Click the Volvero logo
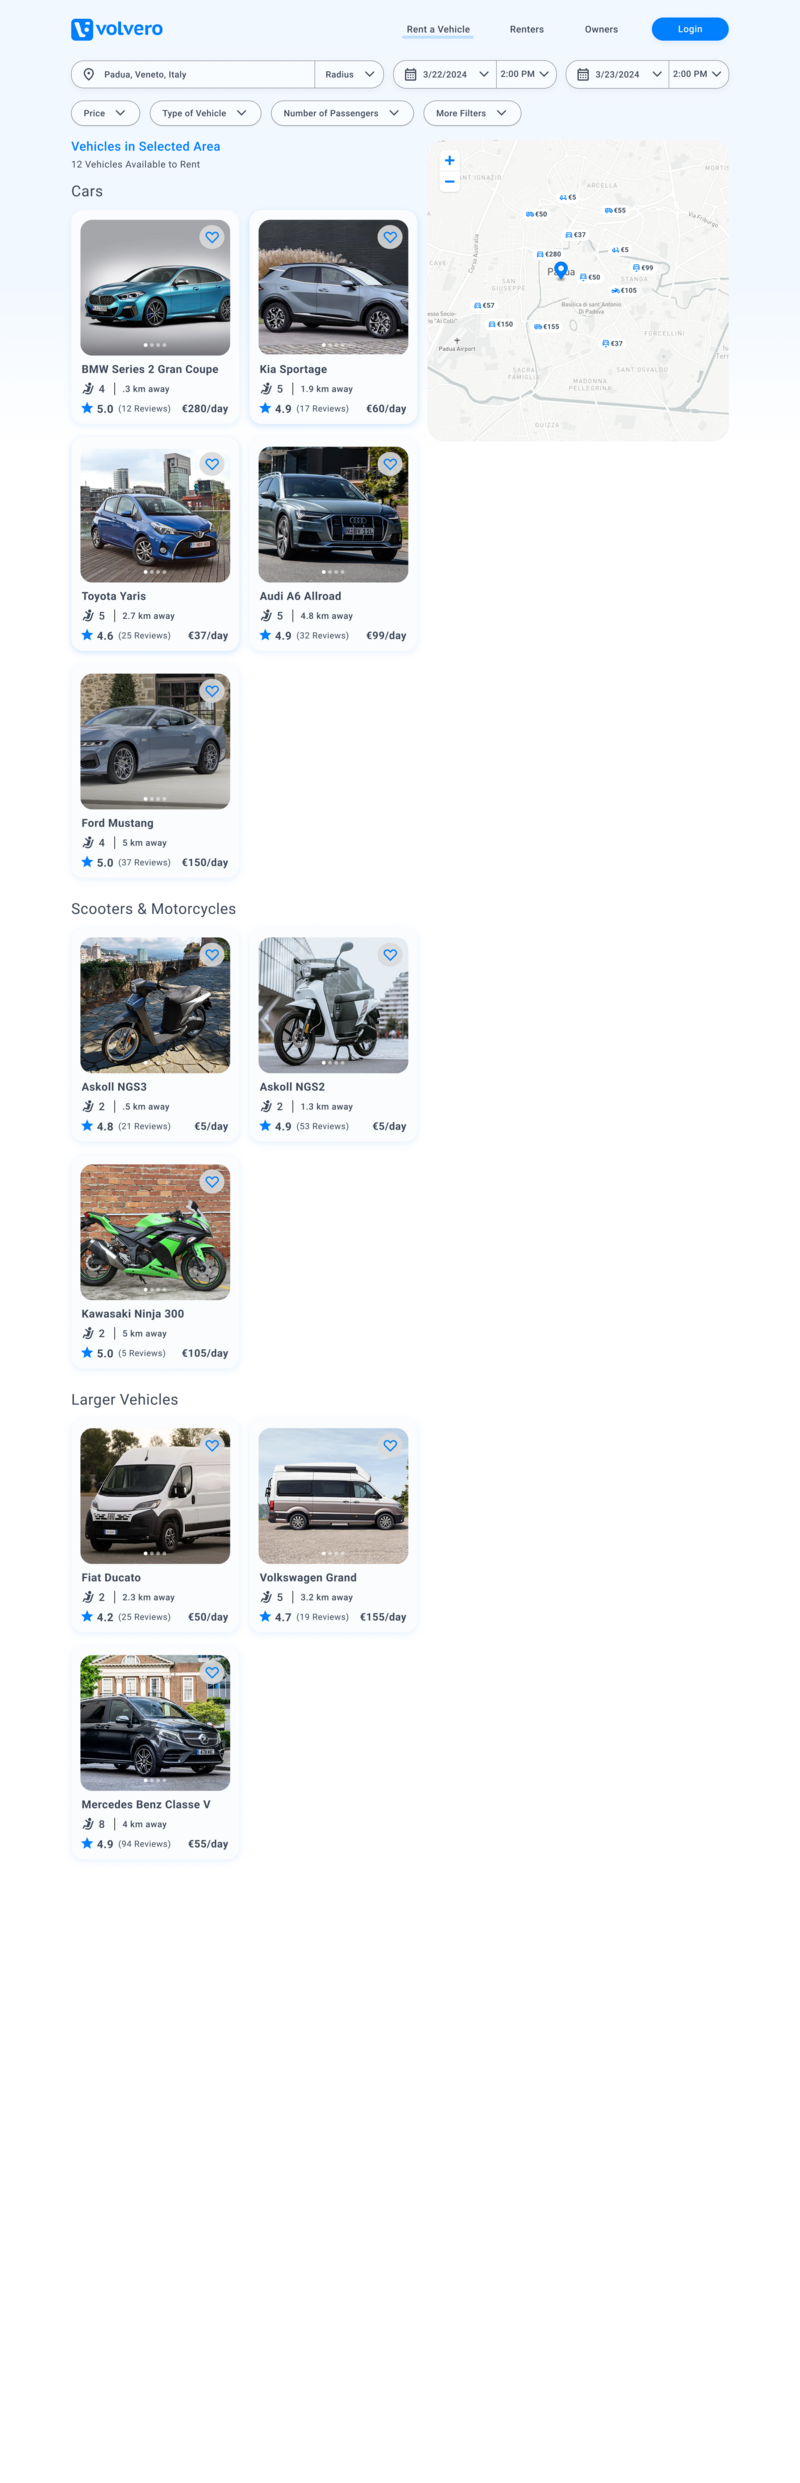Image resolution: width=800 pixels, height=2483 pixels. tap(117, 29)
